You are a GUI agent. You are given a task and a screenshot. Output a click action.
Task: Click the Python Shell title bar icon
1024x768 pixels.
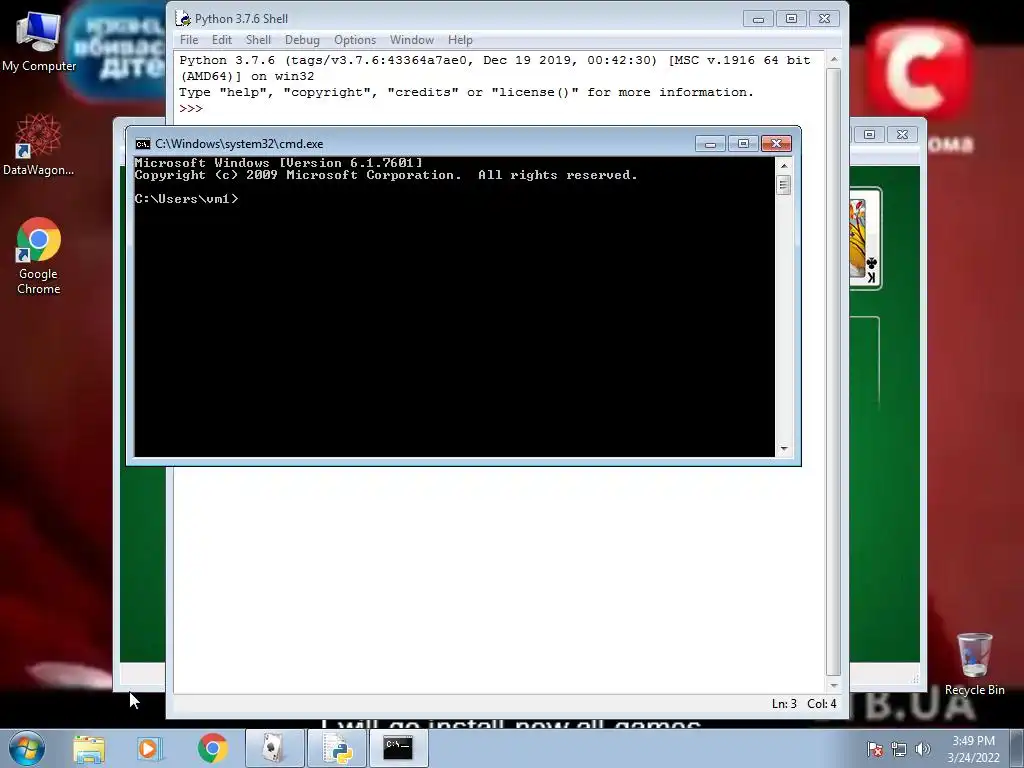click(x=184, y=18)
